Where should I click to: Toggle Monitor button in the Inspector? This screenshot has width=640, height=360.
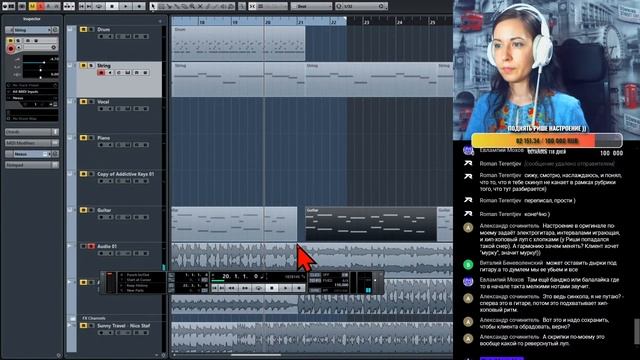pos(19,47)
